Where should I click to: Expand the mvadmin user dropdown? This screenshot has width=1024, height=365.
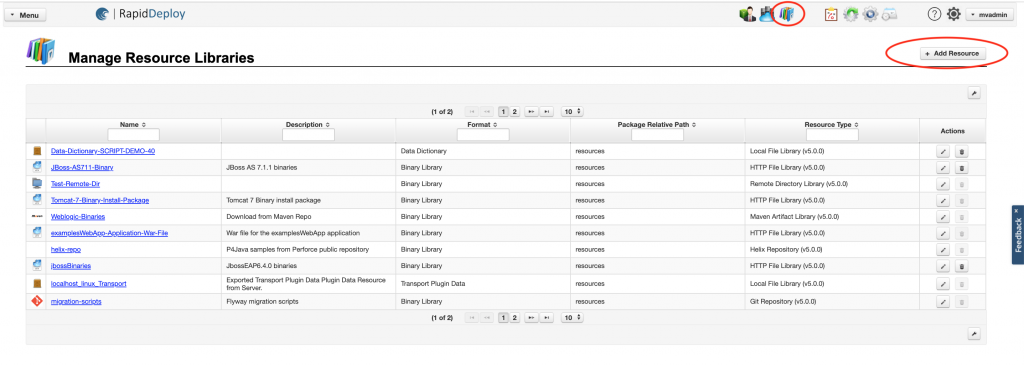point(991,14)
